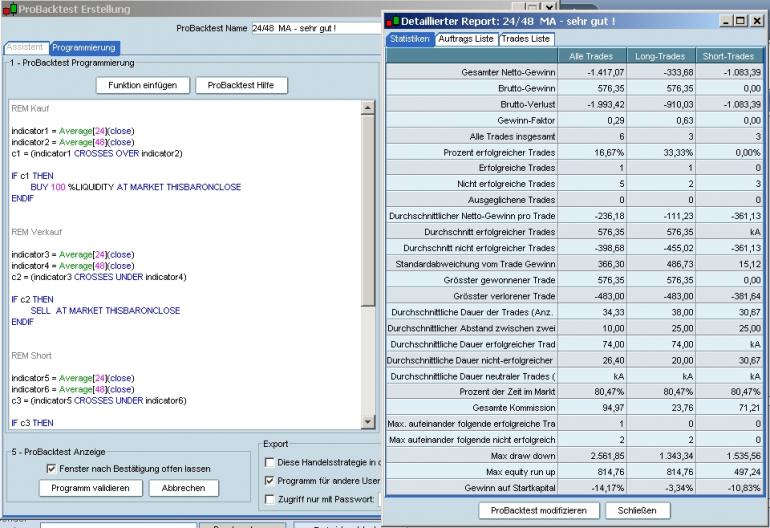770x528 pixels.
Task: Open the Auftrags Liste tab
Action: pos(465,39)
